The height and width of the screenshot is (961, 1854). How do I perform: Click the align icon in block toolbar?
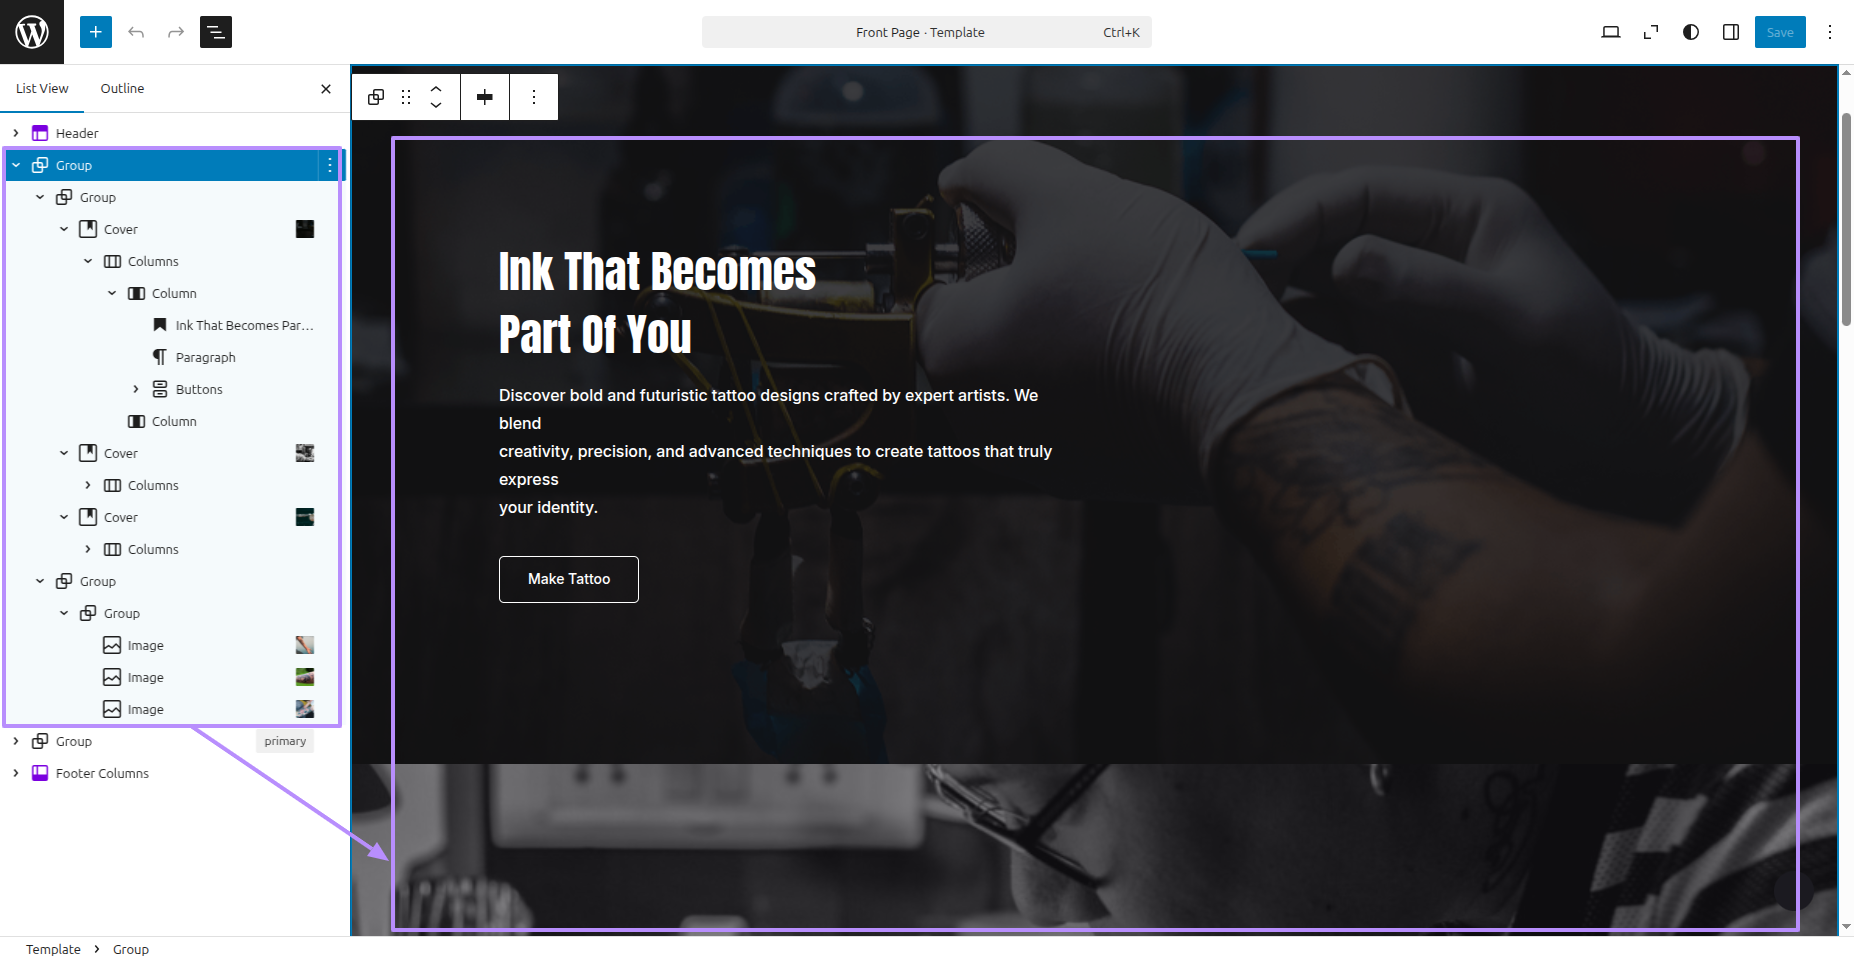[485, 97]
